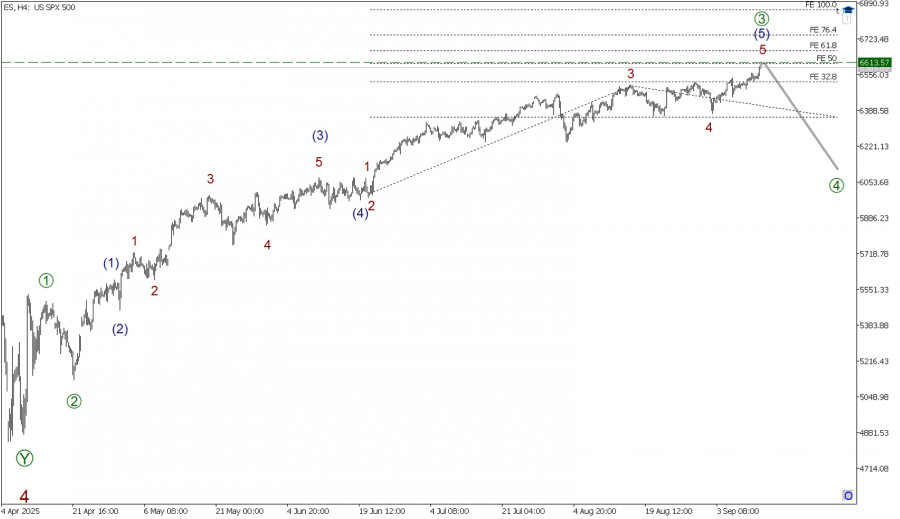Screen dimensions: 900x519
Task: Click the large dark red 4 label
Action: (x=24, y=496)
